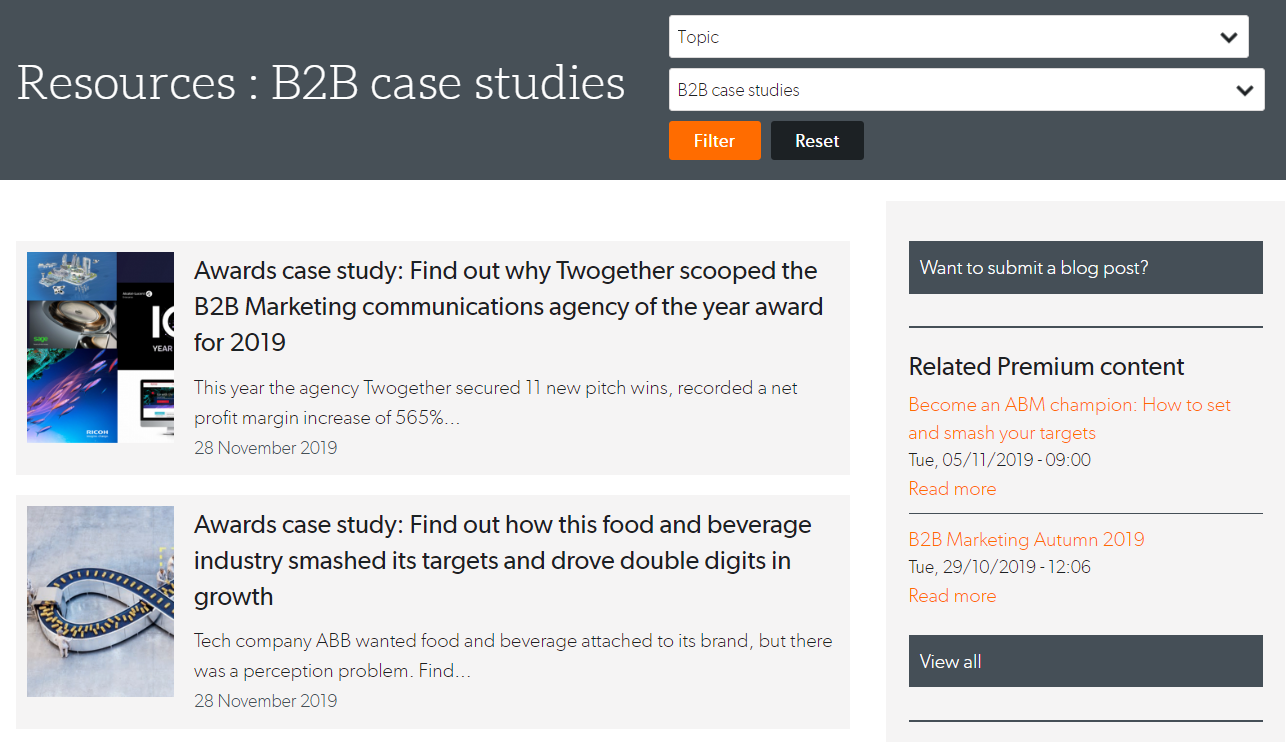The width and height of the screenshot is (1286, 742).
Task: Click Want to submit a blog post?
Action: point(1086,268)
